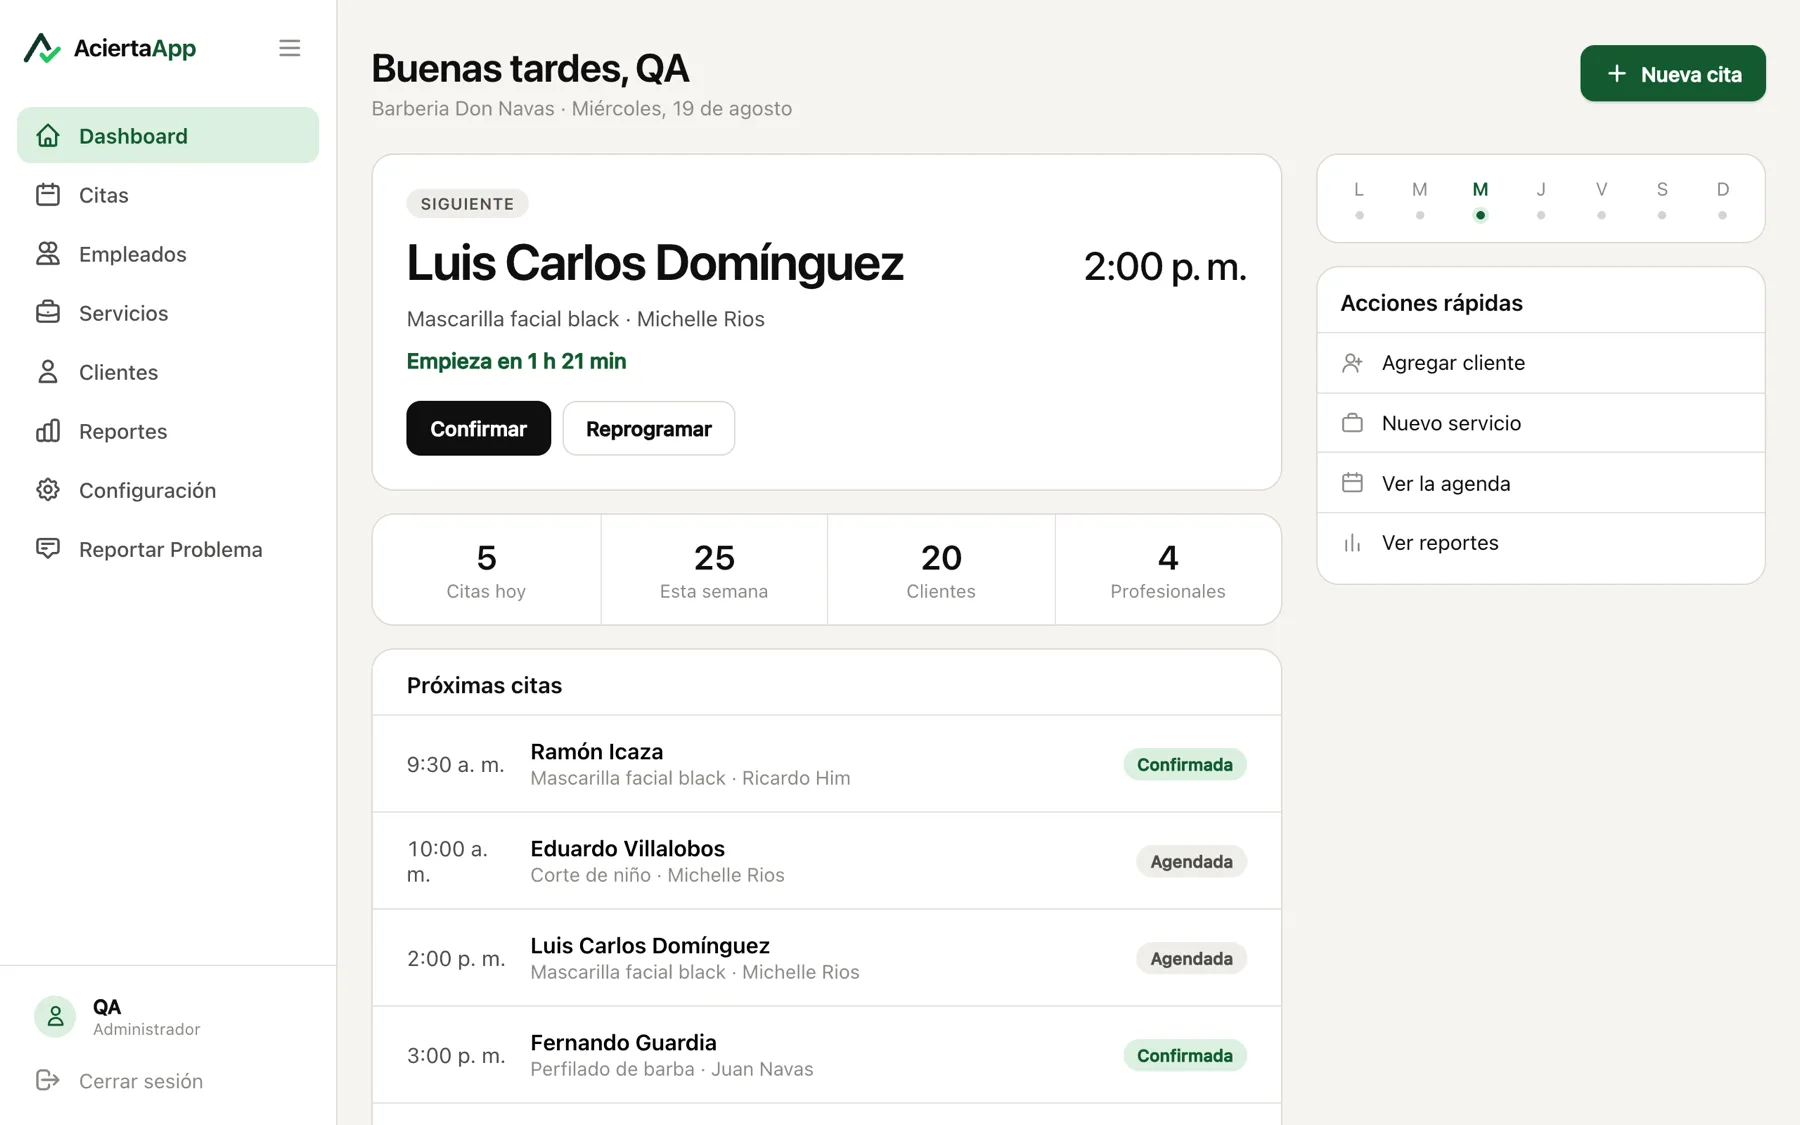Open Ver la agenda quick action

1540,483
